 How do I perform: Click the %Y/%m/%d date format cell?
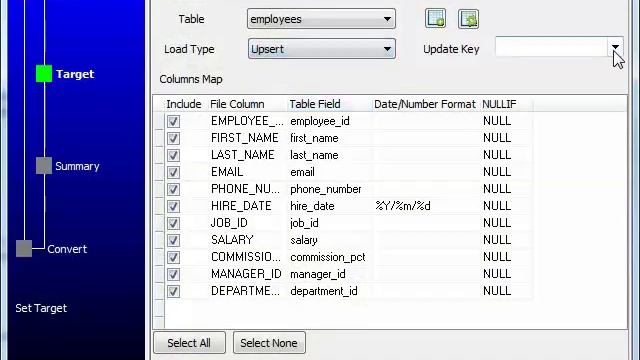pyautogui.click(x=426, y=206)
